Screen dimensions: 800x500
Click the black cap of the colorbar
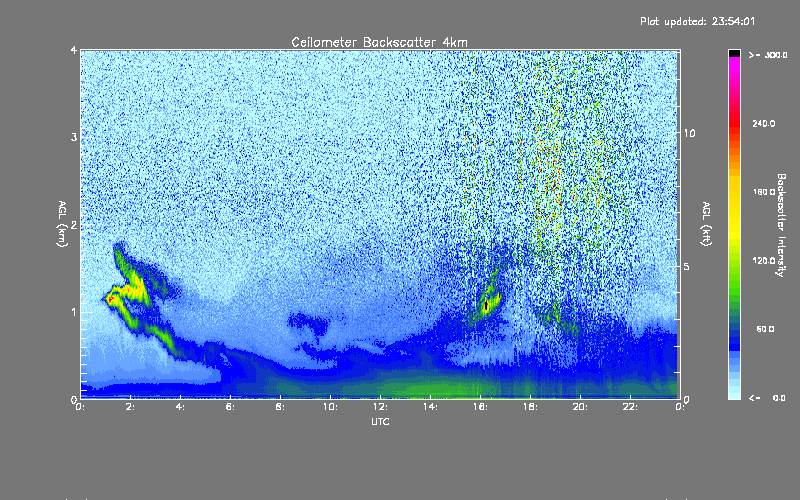[734, 53]
